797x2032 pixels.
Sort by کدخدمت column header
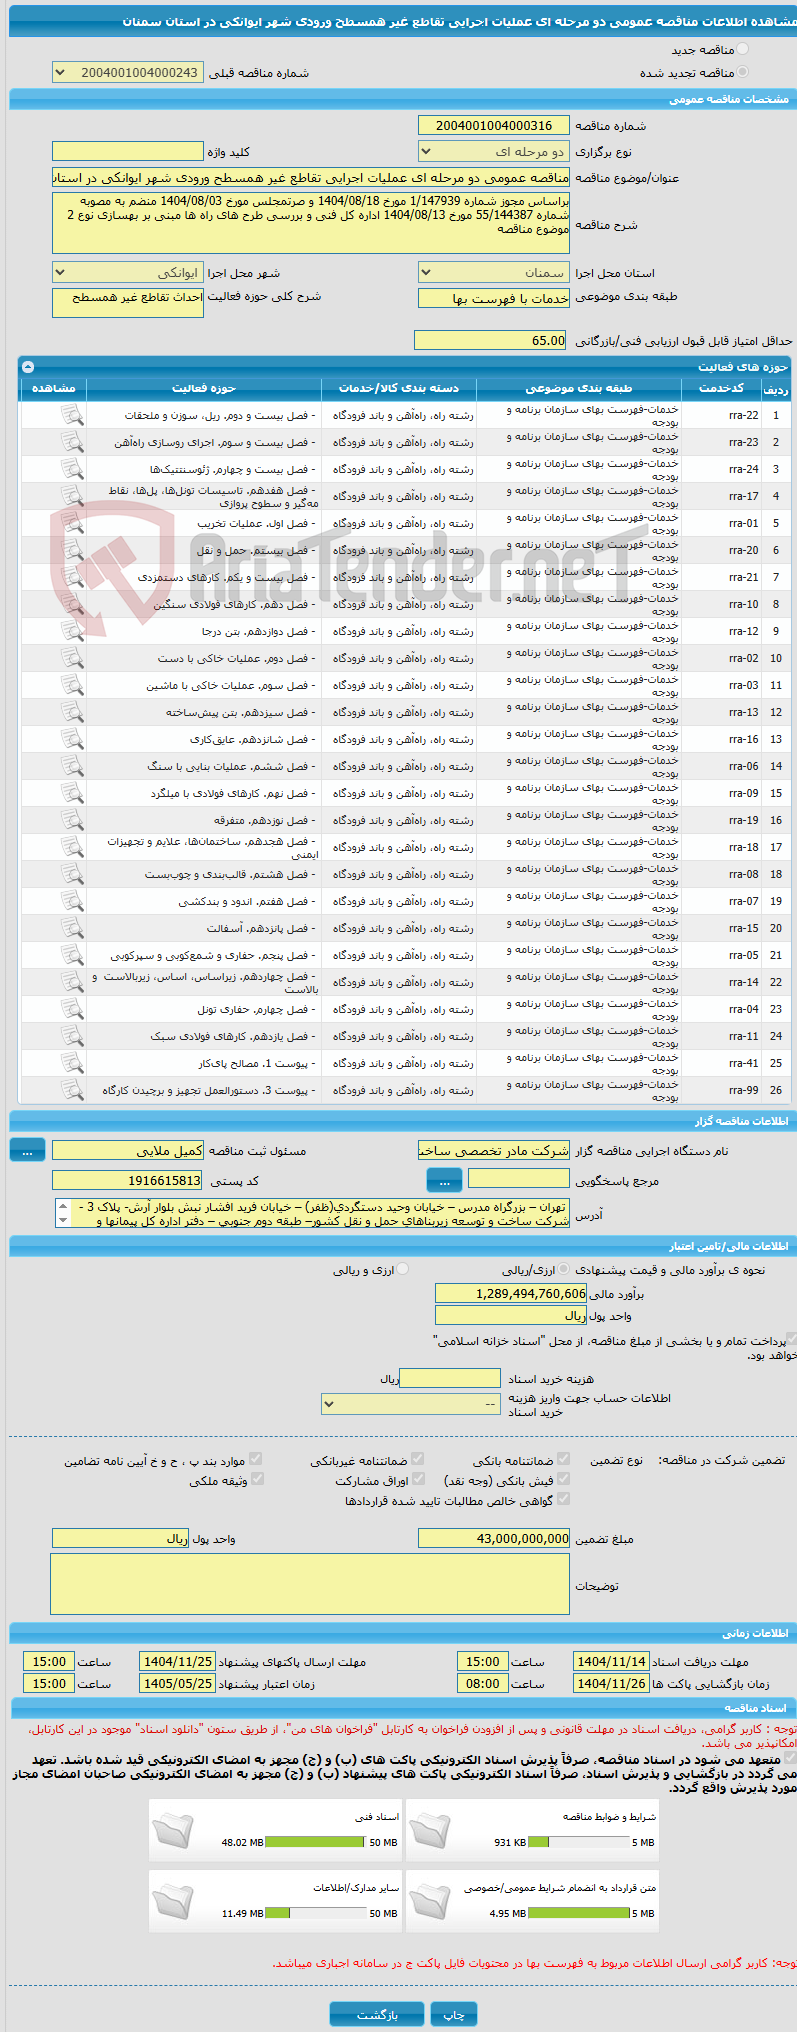[721, 388]
